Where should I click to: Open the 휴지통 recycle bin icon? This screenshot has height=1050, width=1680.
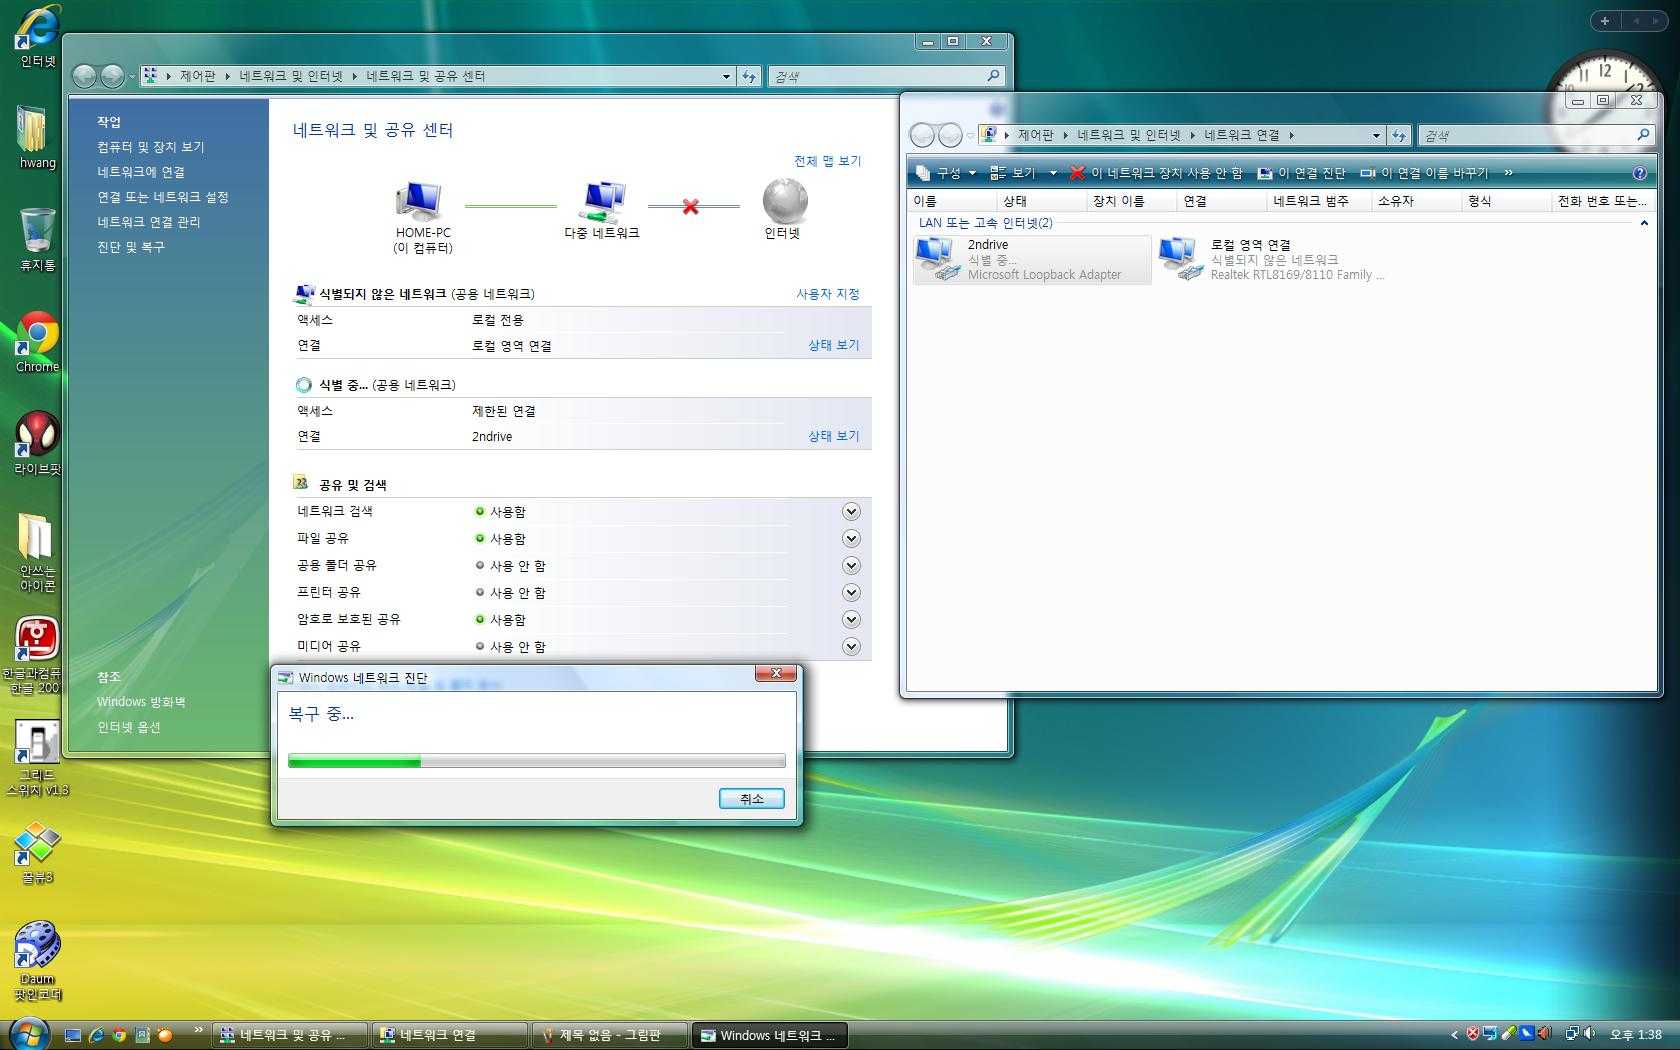(x=37, y=240)
